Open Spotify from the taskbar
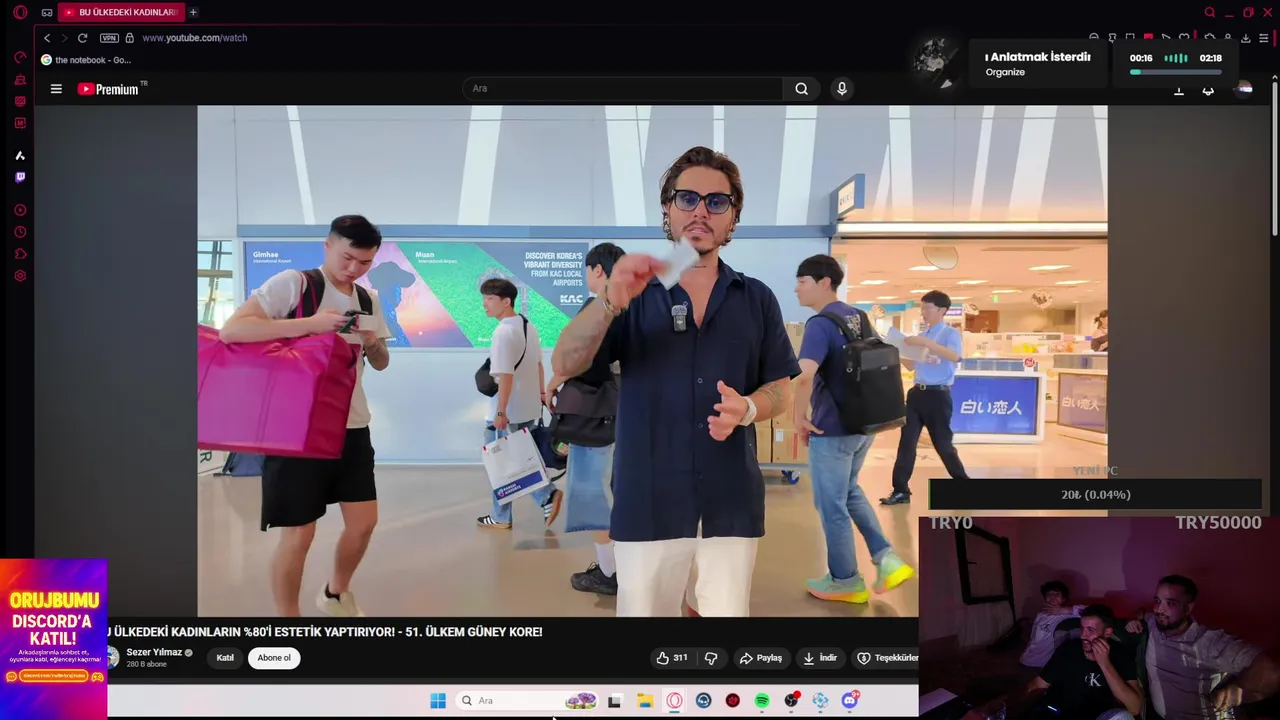The height and width of the screenshot is (720, 1280). 762,701
